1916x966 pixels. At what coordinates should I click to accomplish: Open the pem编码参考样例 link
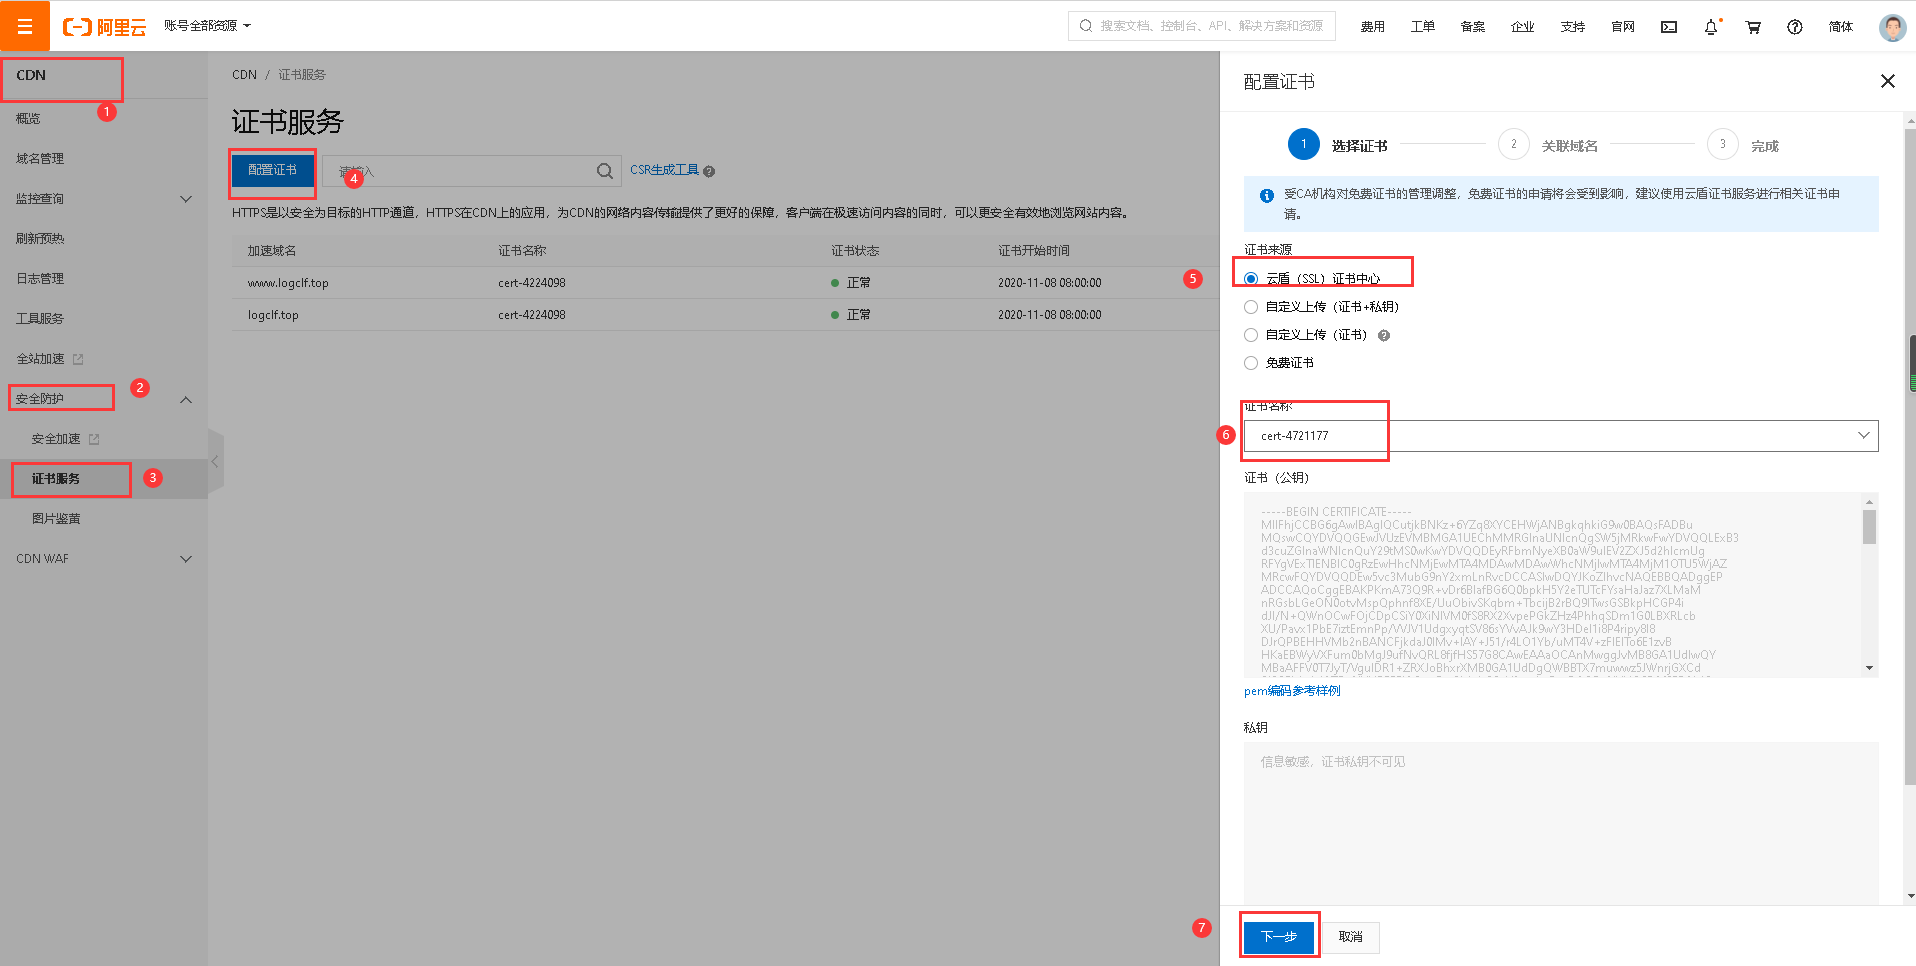click(1292, 690)
